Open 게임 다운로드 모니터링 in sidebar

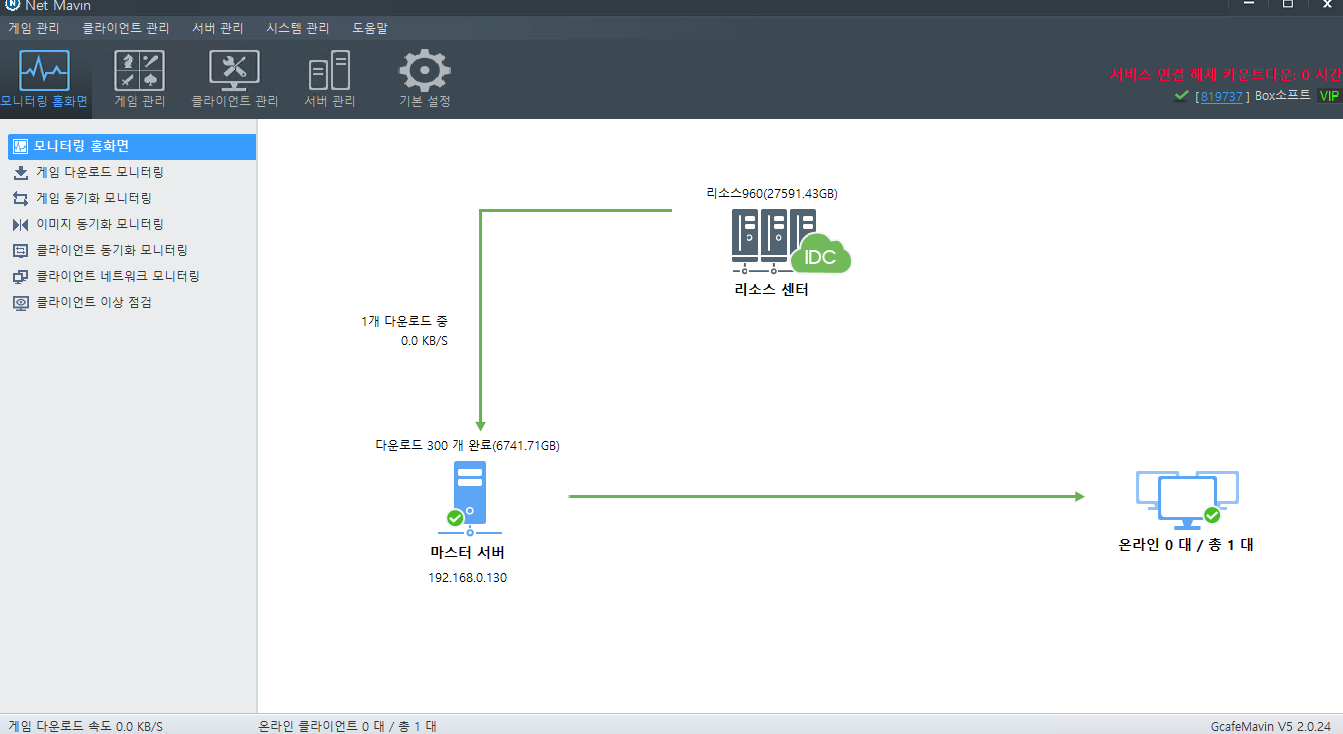point(99,172)
